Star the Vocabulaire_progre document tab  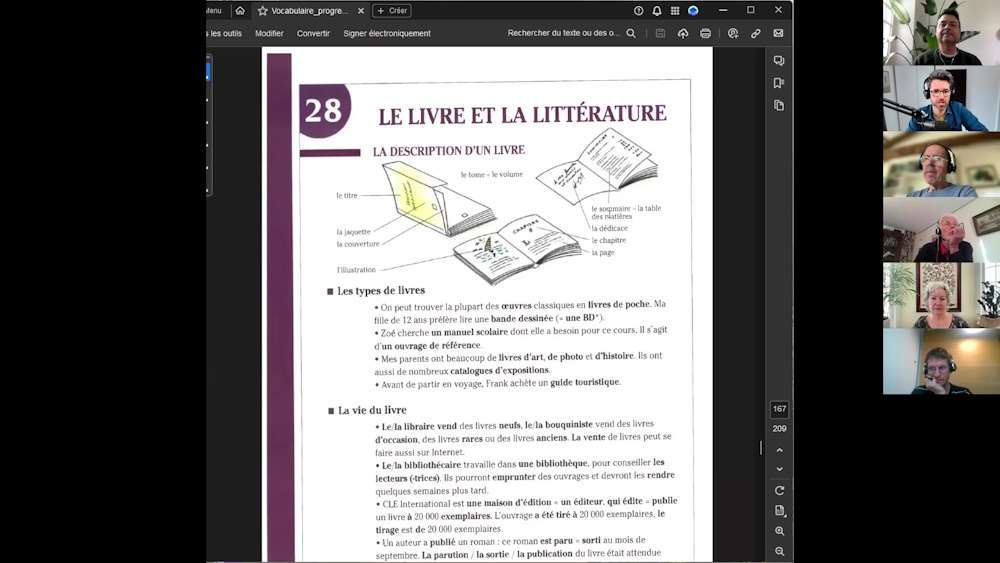[x=262, y=11]
